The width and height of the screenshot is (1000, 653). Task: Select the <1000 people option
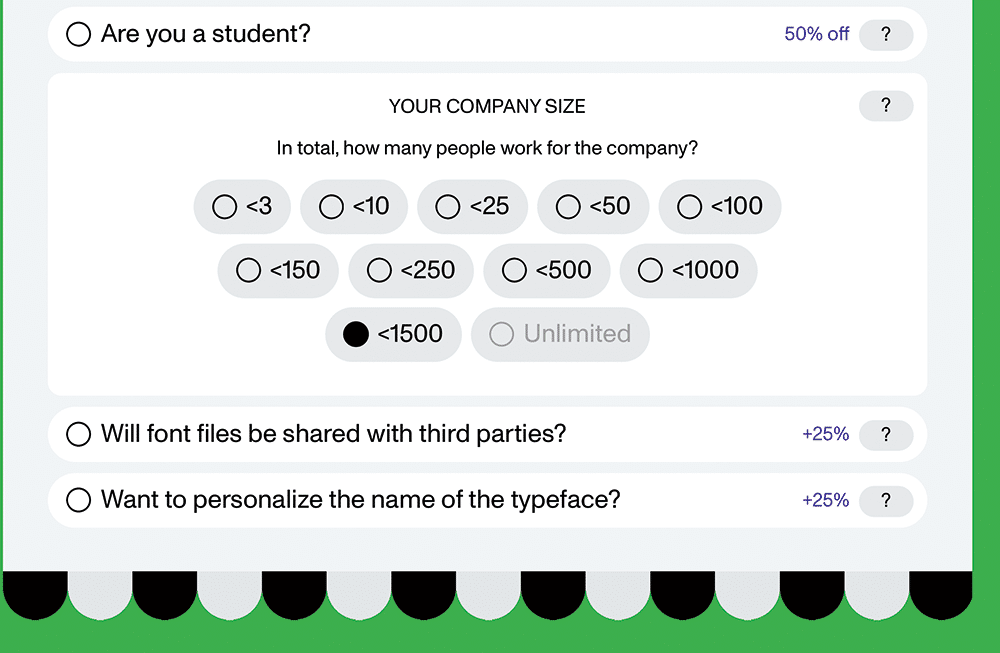coord(688,270)
